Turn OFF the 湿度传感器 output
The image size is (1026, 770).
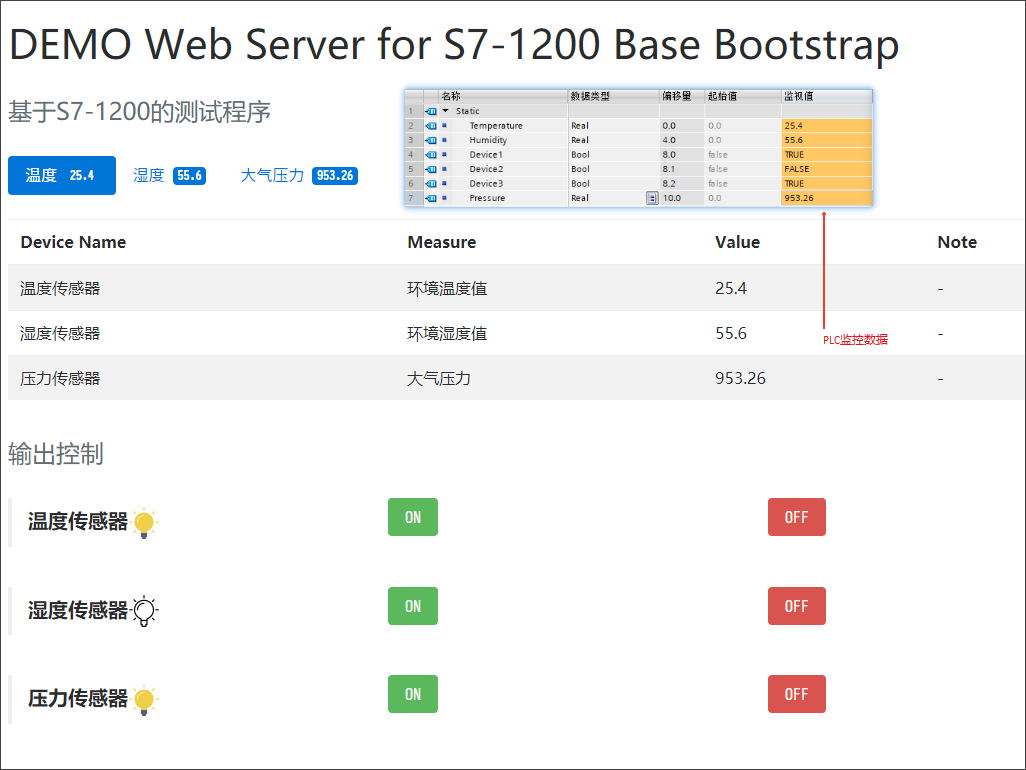coord(796,606)
